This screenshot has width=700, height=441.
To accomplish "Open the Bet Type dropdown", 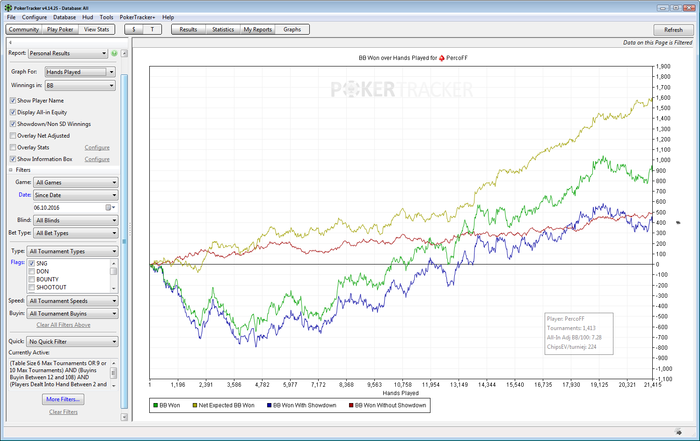I will (x=75, y=233).
